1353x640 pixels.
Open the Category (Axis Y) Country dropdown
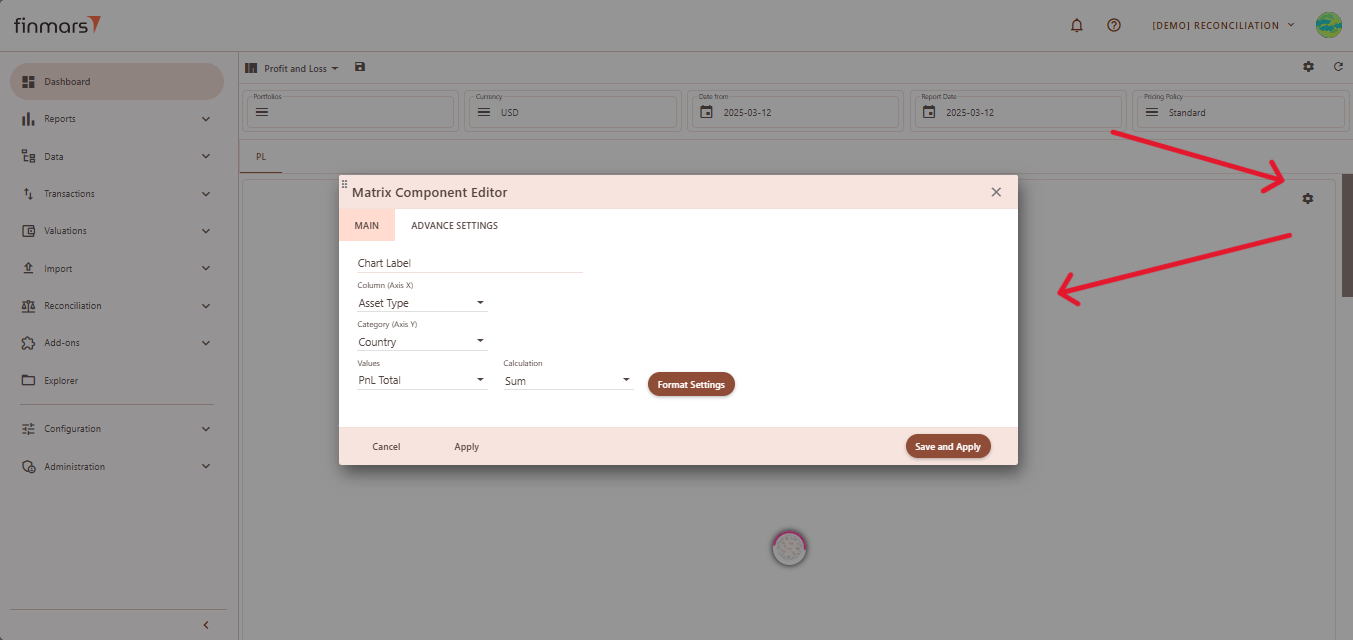pyautogui.click(x=422, y=342)
